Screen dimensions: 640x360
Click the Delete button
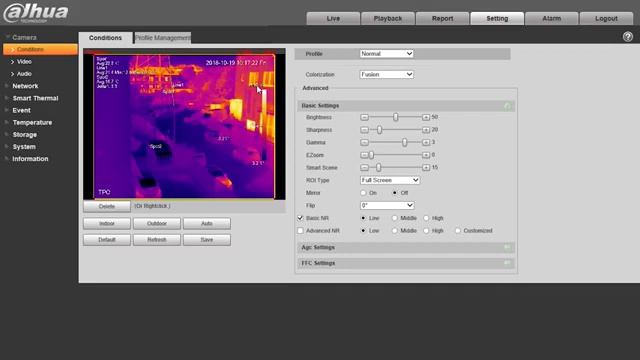click(x=107, y=207)
